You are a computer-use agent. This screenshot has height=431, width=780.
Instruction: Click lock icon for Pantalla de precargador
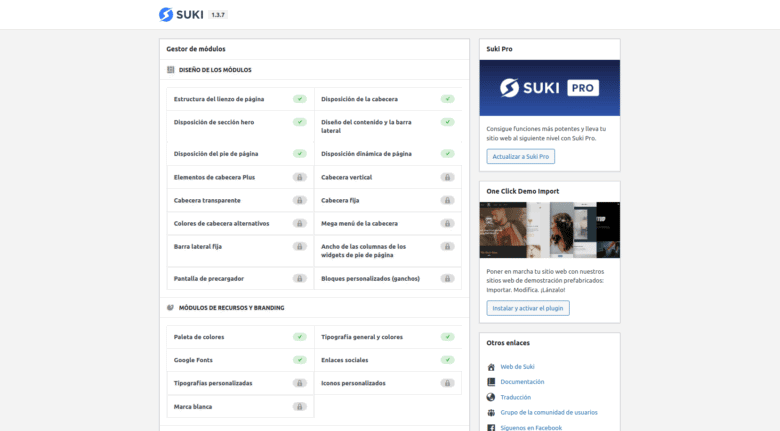[x=299, y=279]
